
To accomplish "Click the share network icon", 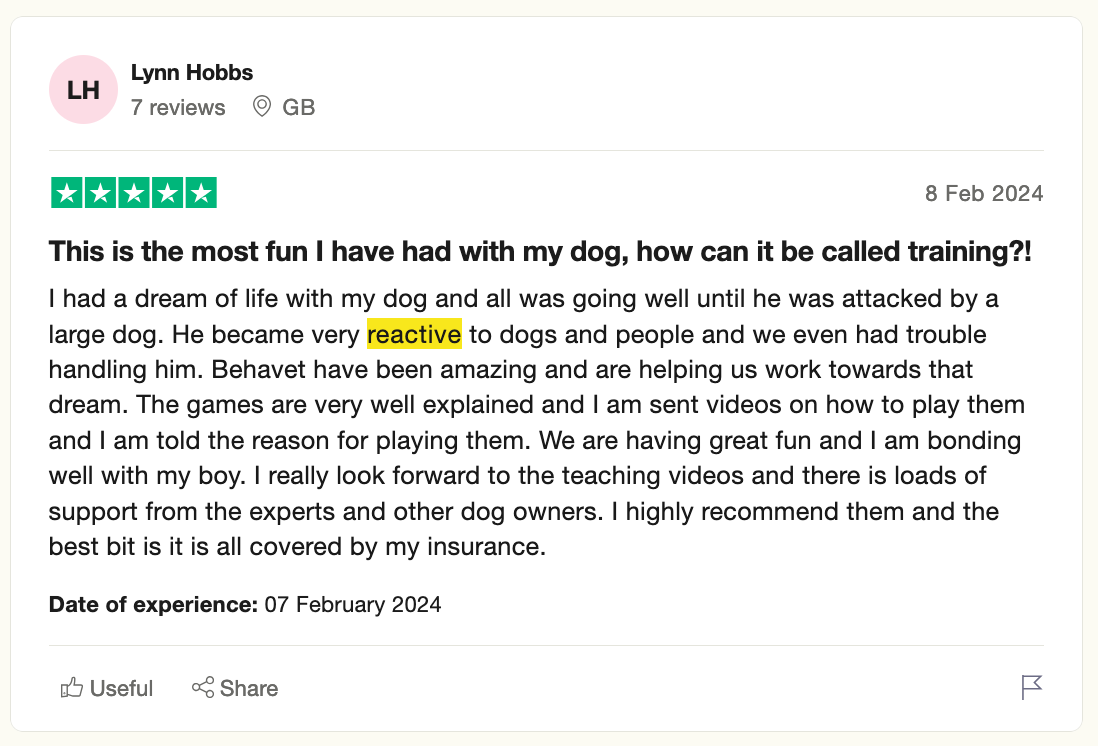I will 203,687.
